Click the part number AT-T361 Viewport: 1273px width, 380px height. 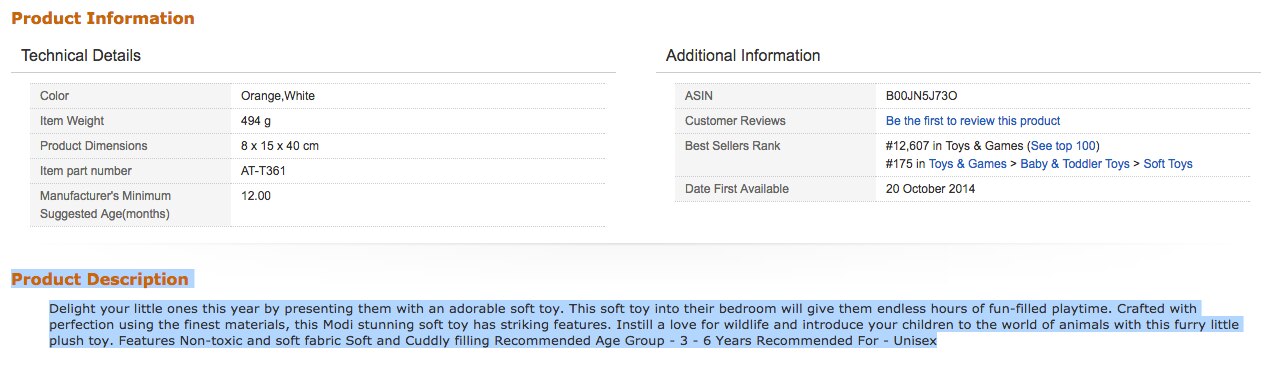264,171
